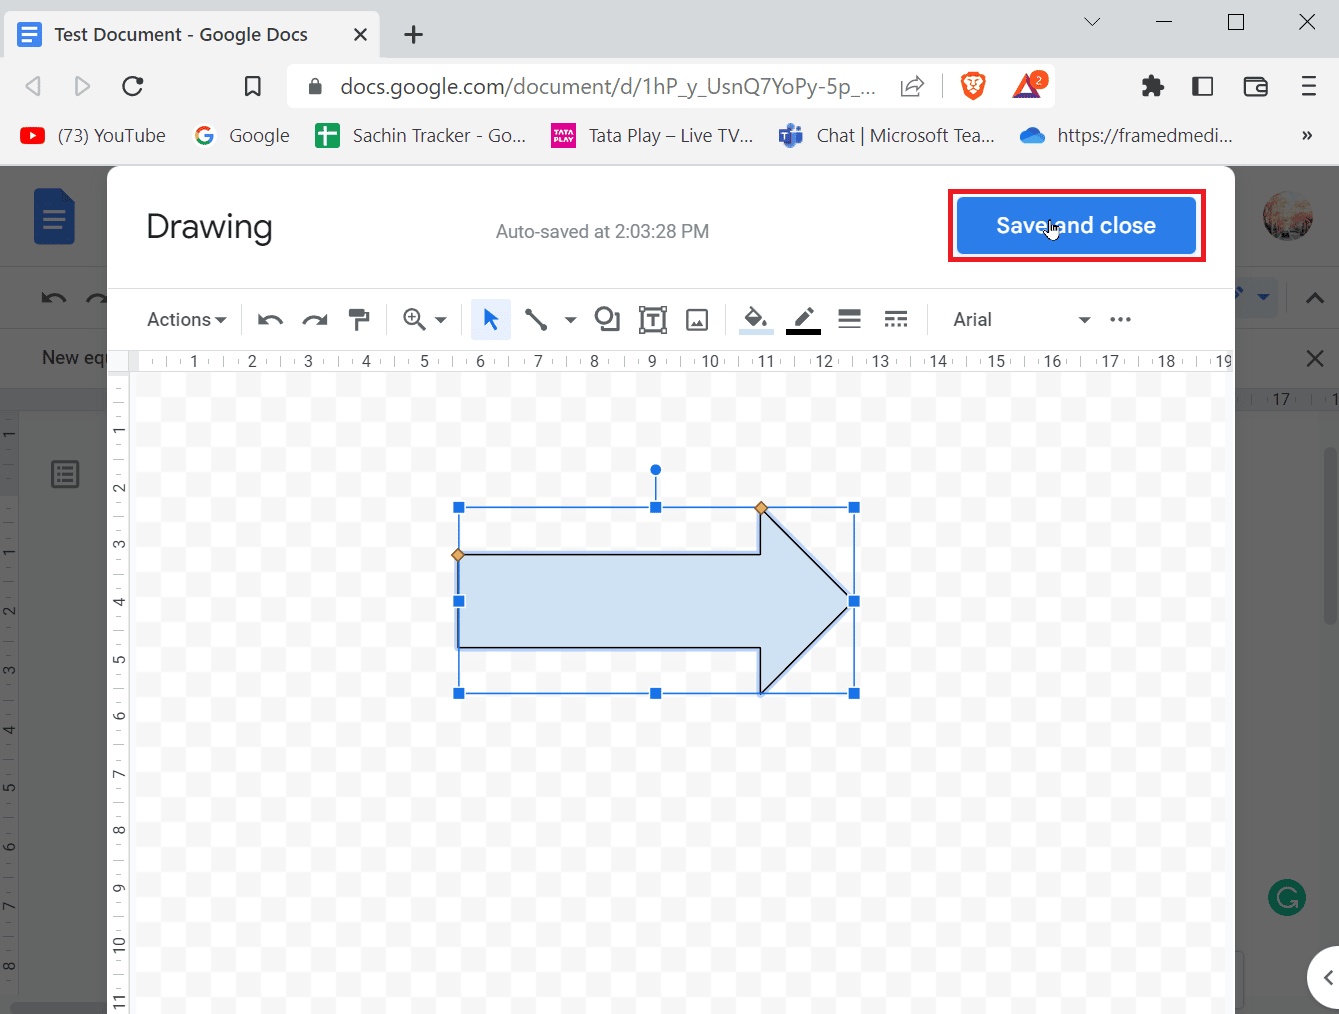Open the Shape tool
The width and height of the screenshot is (1339, 1014).
point(607,319)
